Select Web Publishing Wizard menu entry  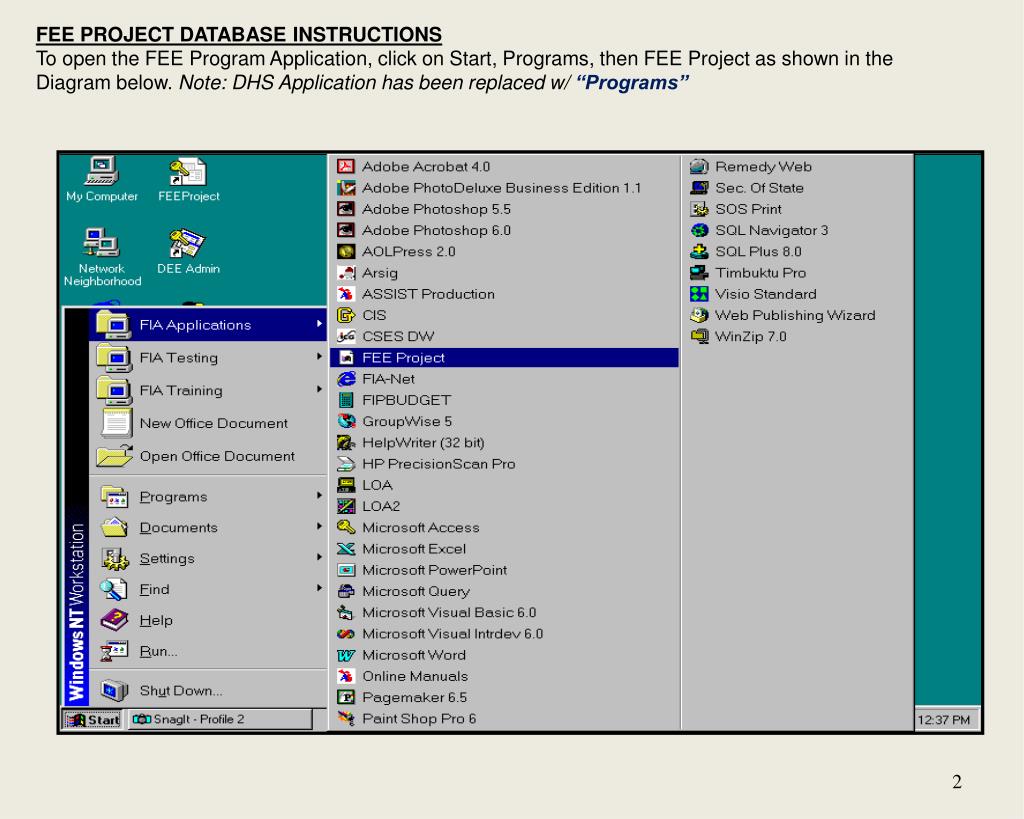(x=797, y=315)
